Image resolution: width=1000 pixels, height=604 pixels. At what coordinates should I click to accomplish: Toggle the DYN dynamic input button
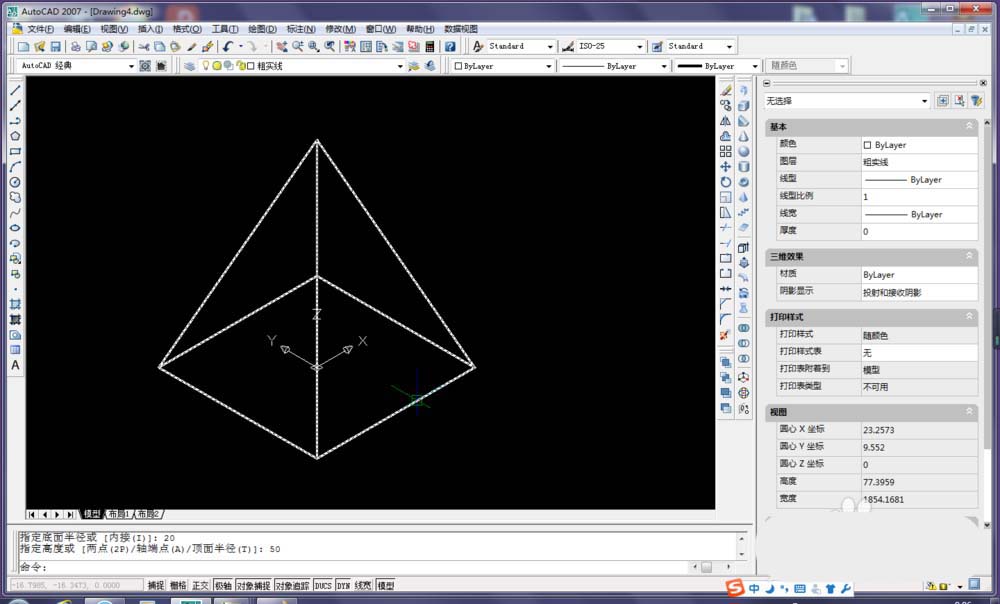[343, 586]
